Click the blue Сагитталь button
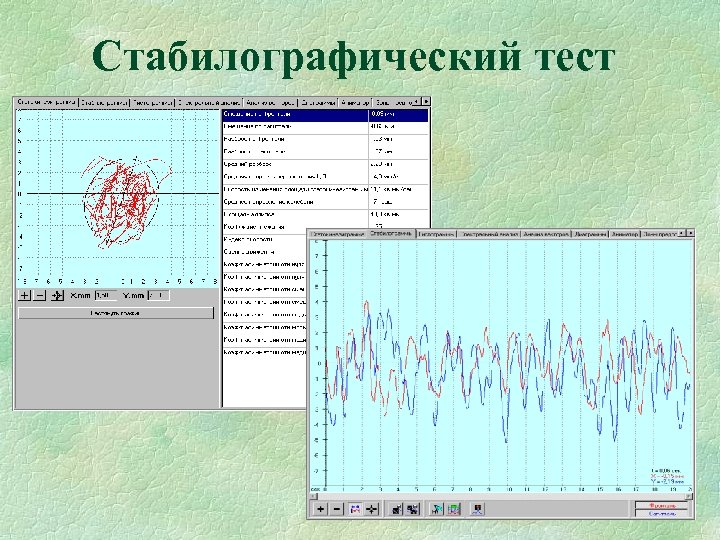Image resolution: width=720 pixels, height=540 pixels. [662, 513]
